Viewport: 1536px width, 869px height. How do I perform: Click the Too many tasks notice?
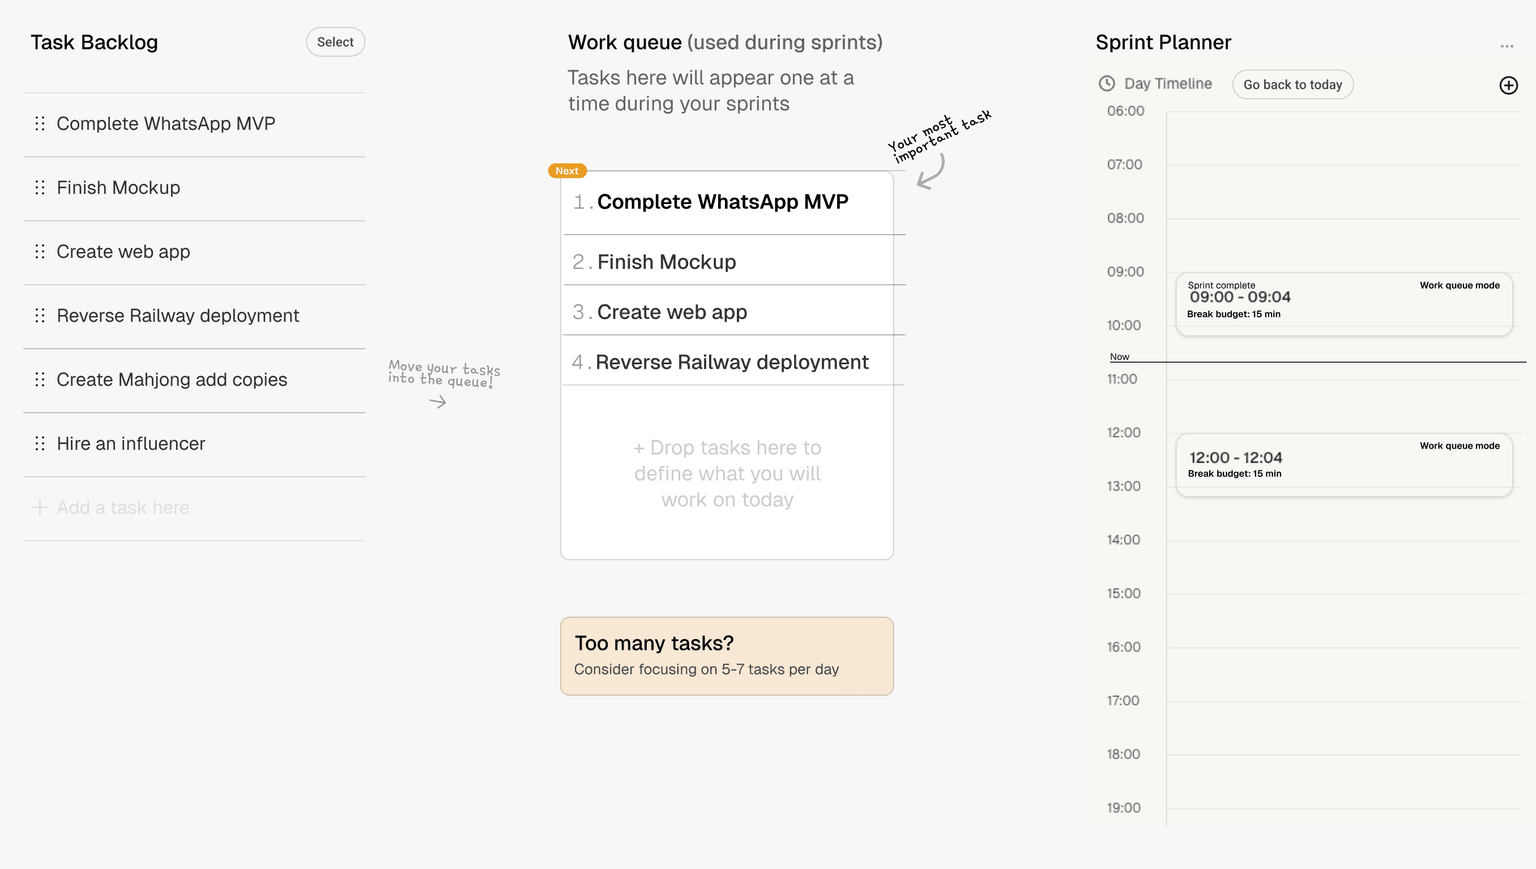pos(727,655)
